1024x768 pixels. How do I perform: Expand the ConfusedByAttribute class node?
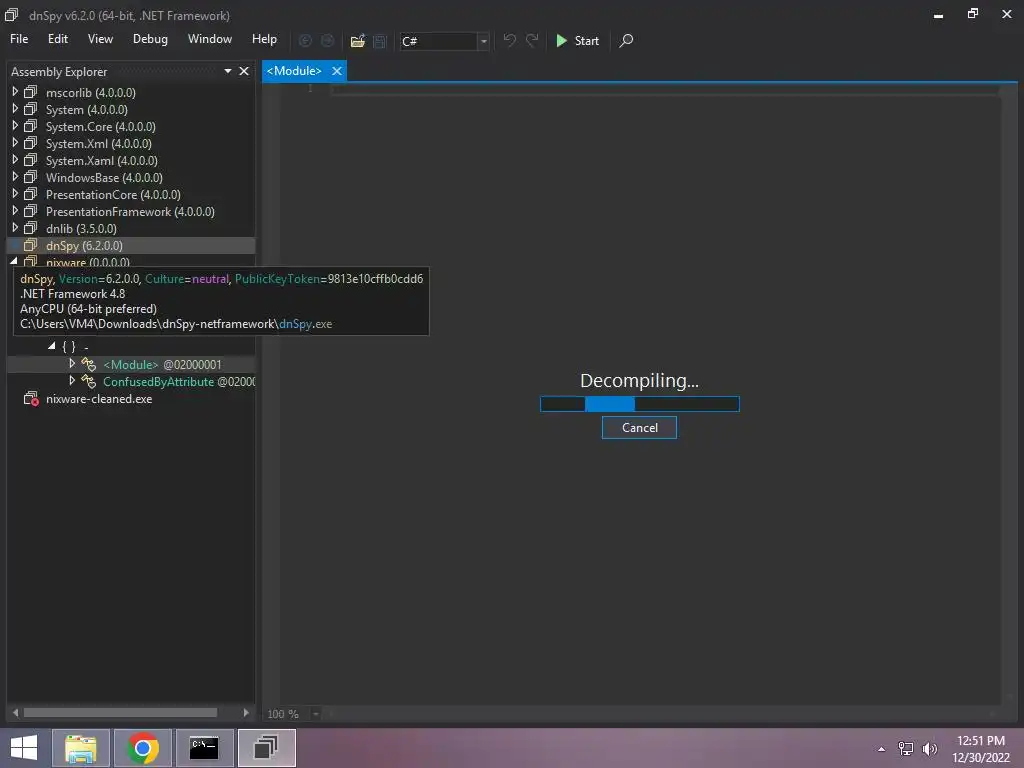point(72,381)
